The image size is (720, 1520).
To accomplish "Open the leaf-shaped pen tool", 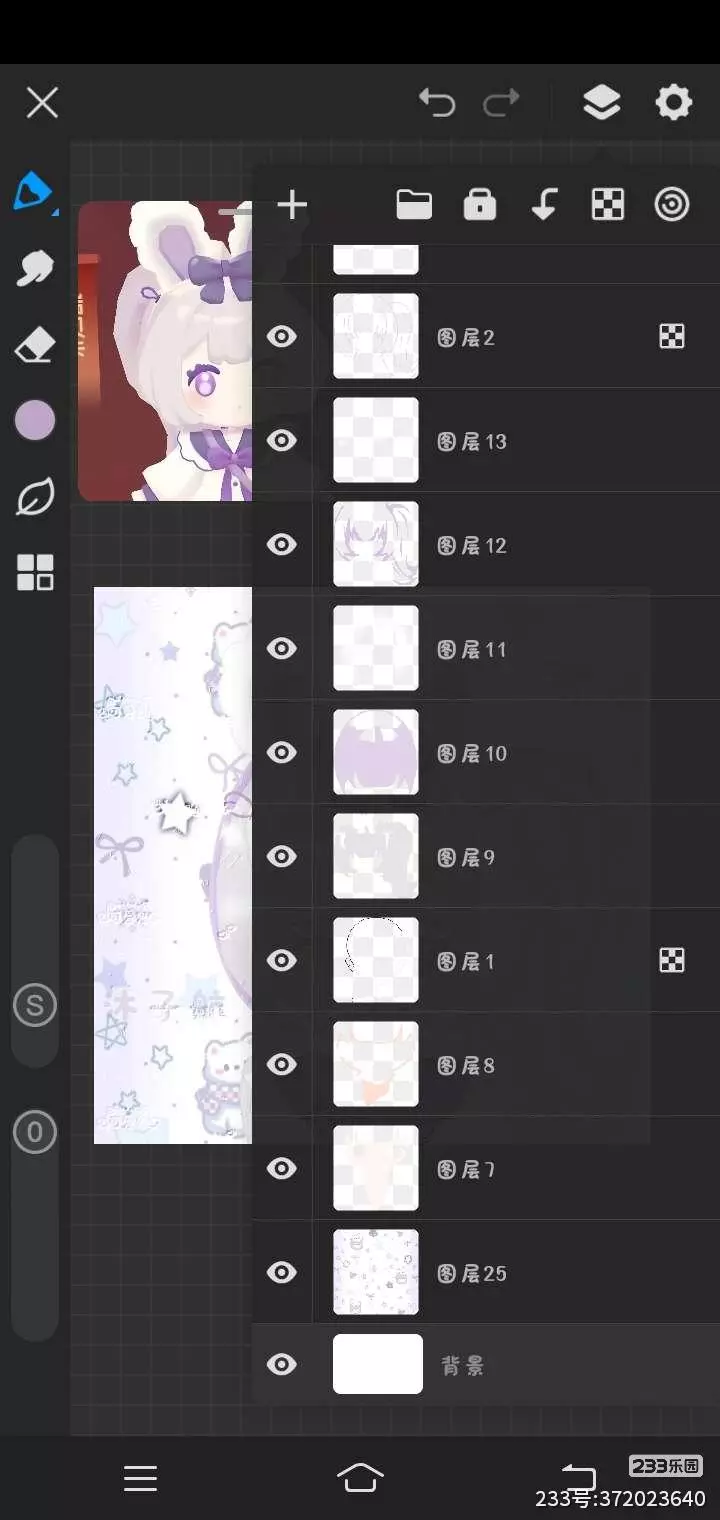I will (x=35, y=497).
